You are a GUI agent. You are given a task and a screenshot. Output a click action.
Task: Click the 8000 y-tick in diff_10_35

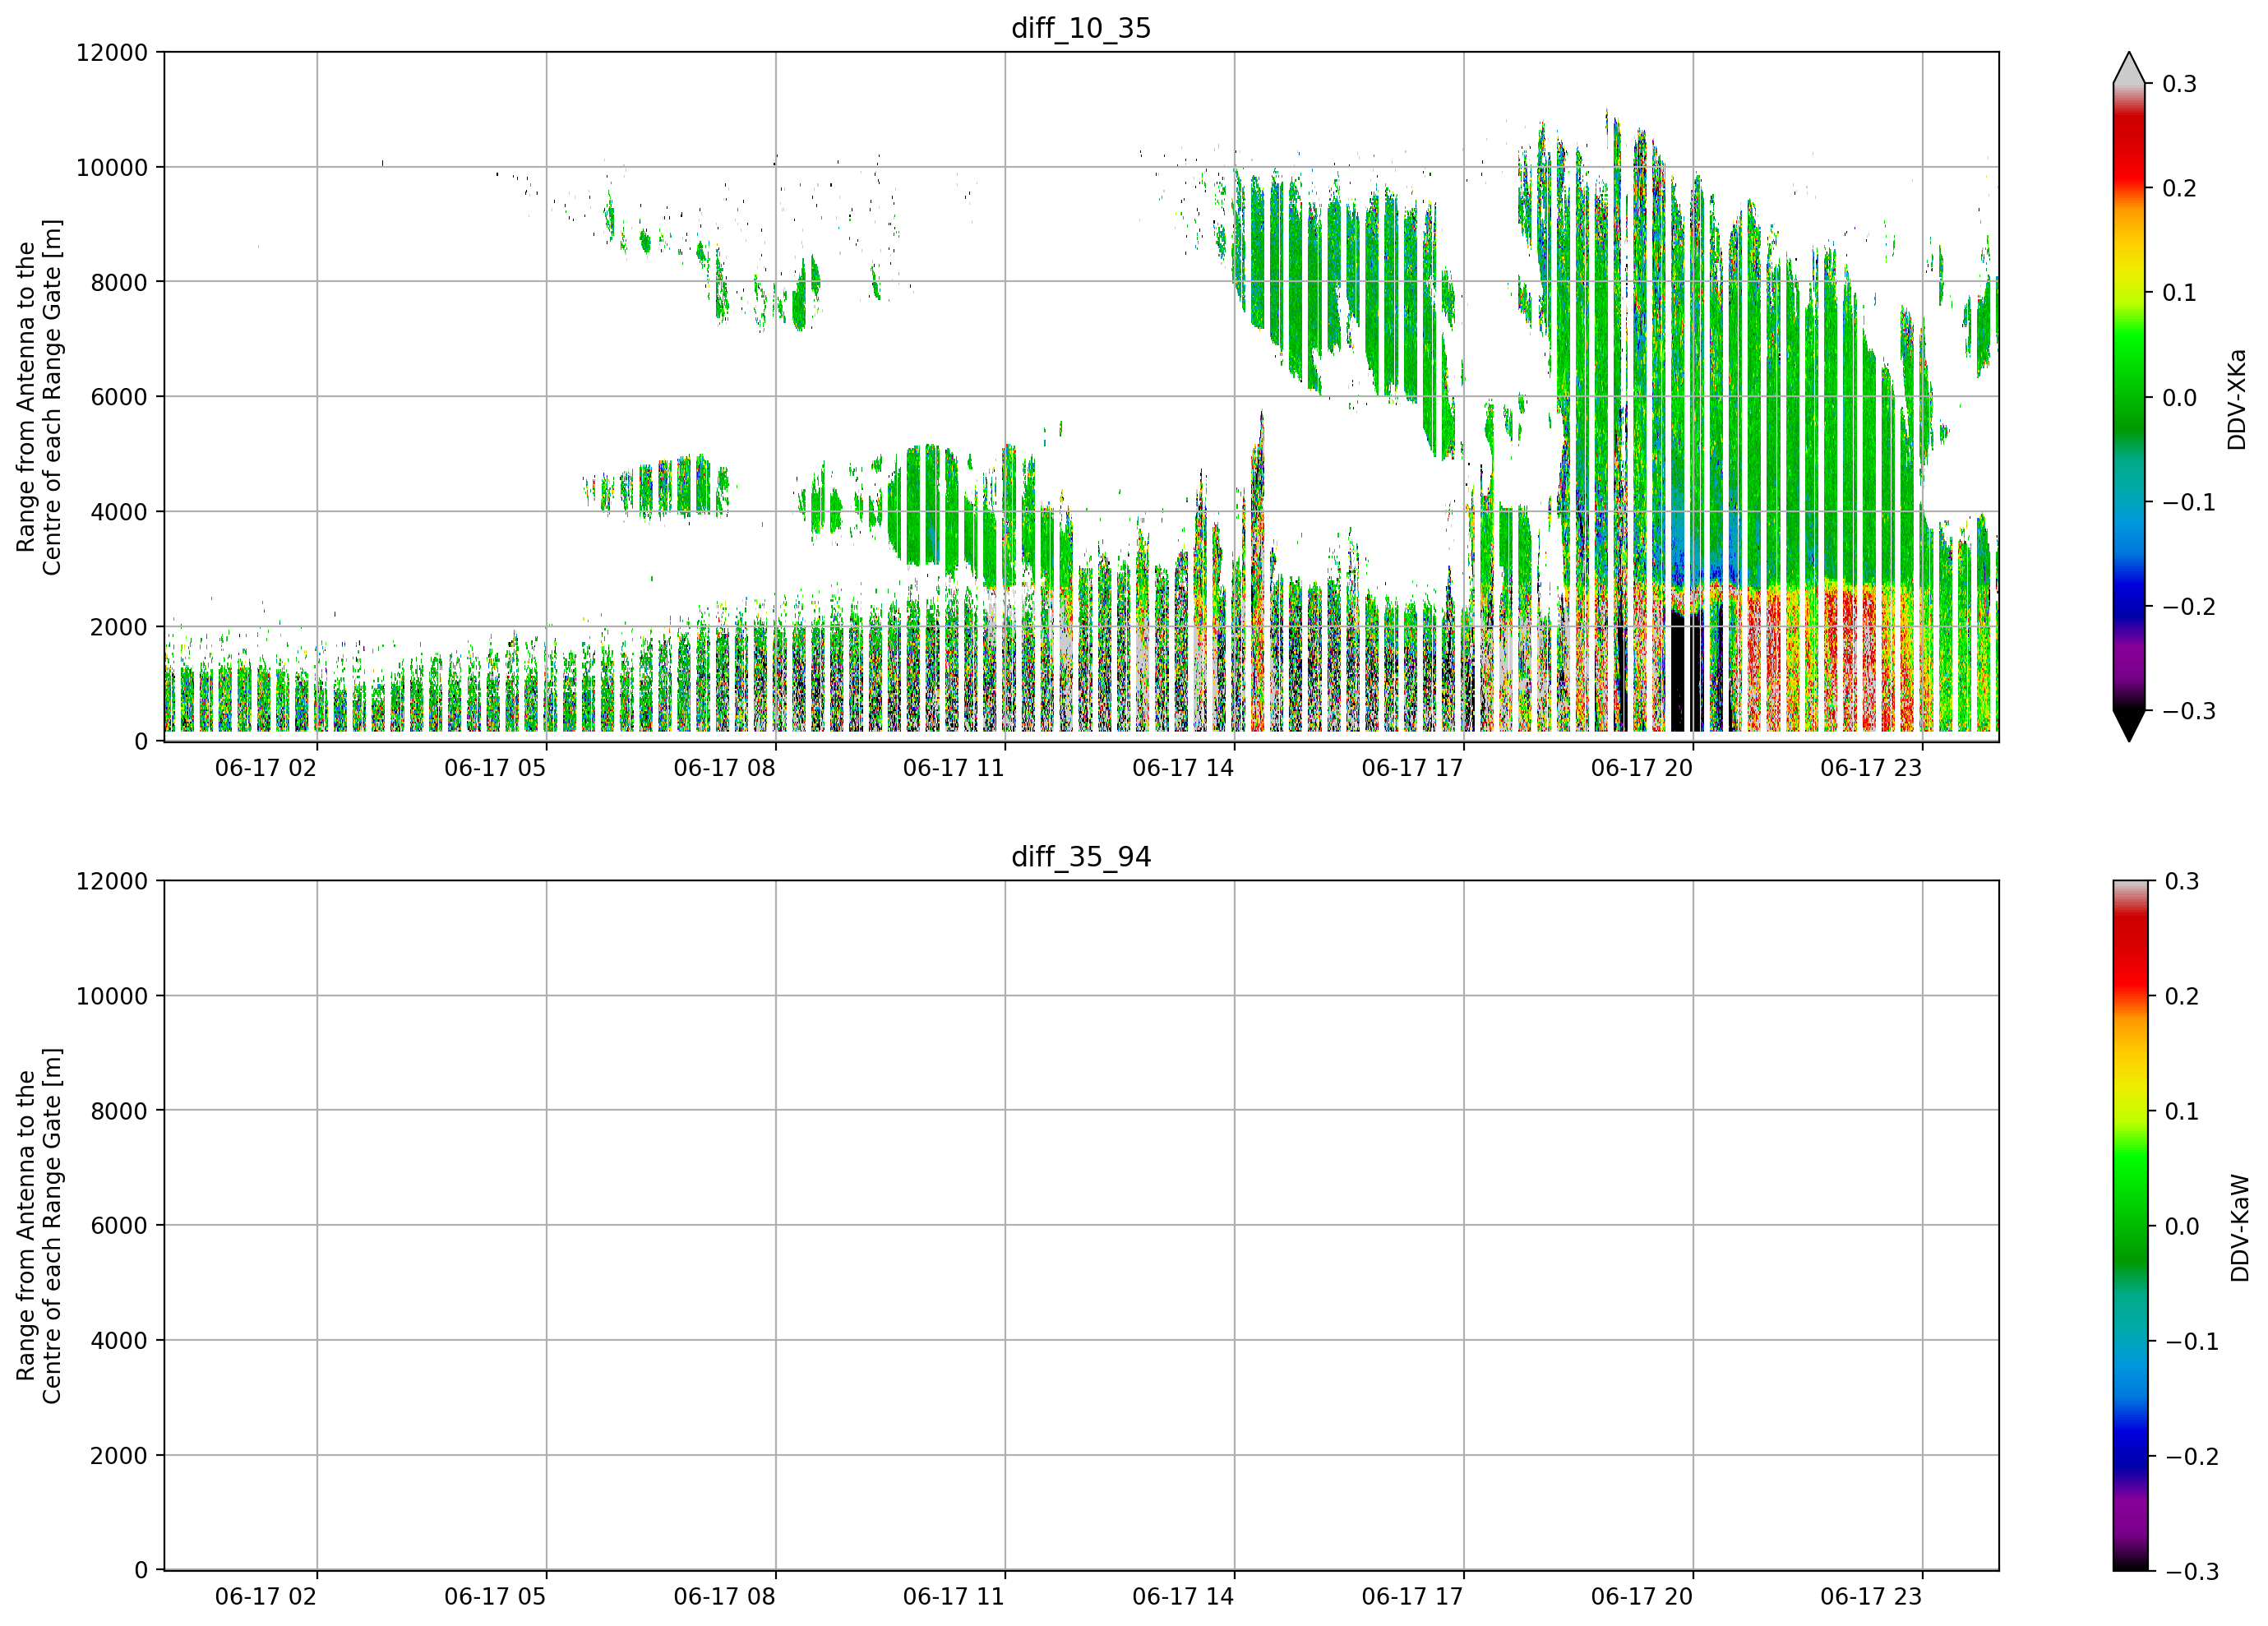119,282
